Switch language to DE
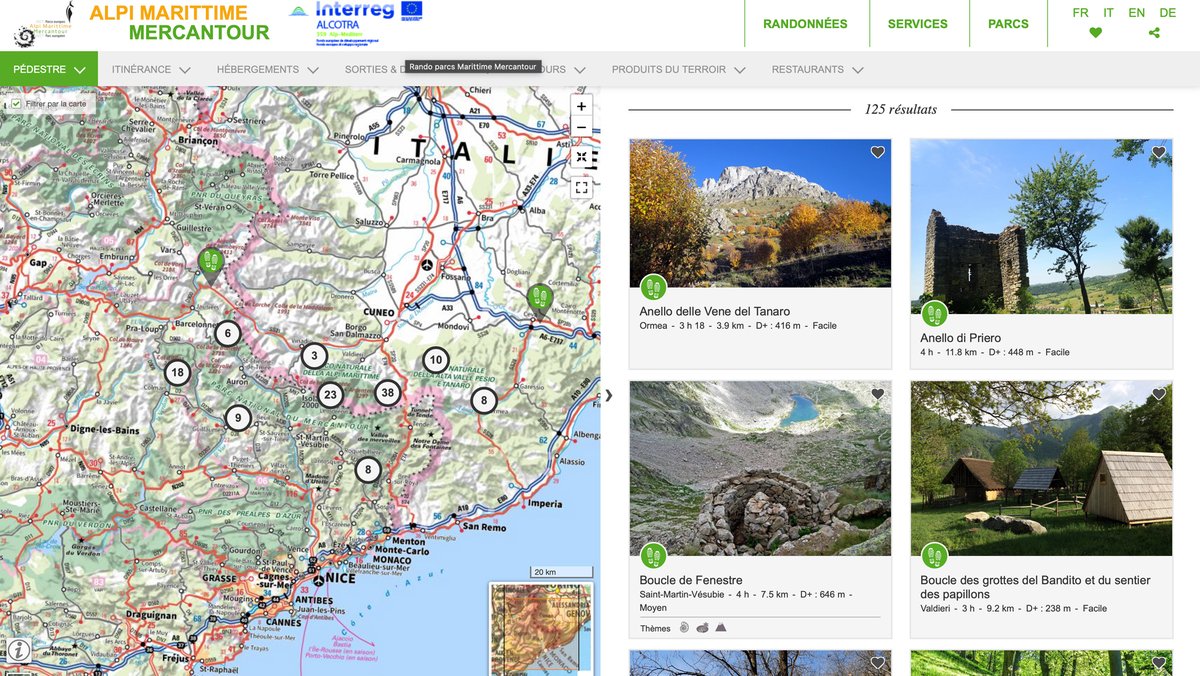Viewport: 1200px width, 676px height. (x=1167, y=13)
